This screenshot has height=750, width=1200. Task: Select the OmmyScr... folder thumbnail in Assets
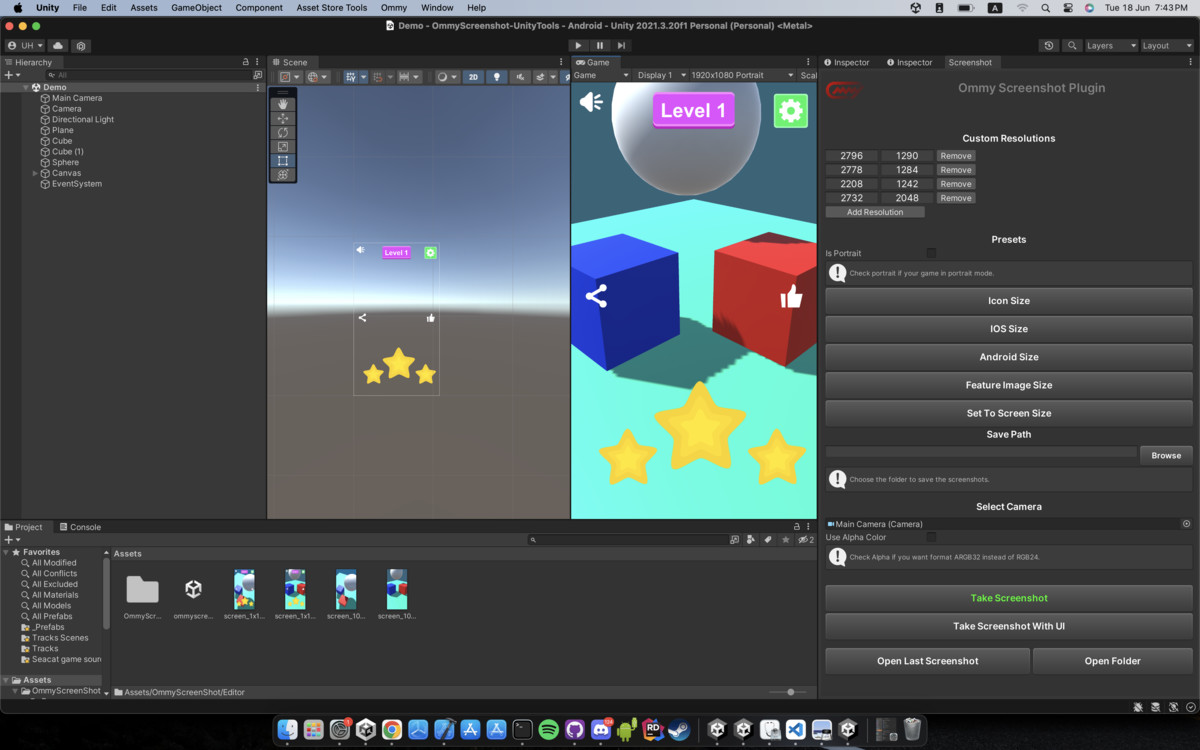(x=142, y=590)
